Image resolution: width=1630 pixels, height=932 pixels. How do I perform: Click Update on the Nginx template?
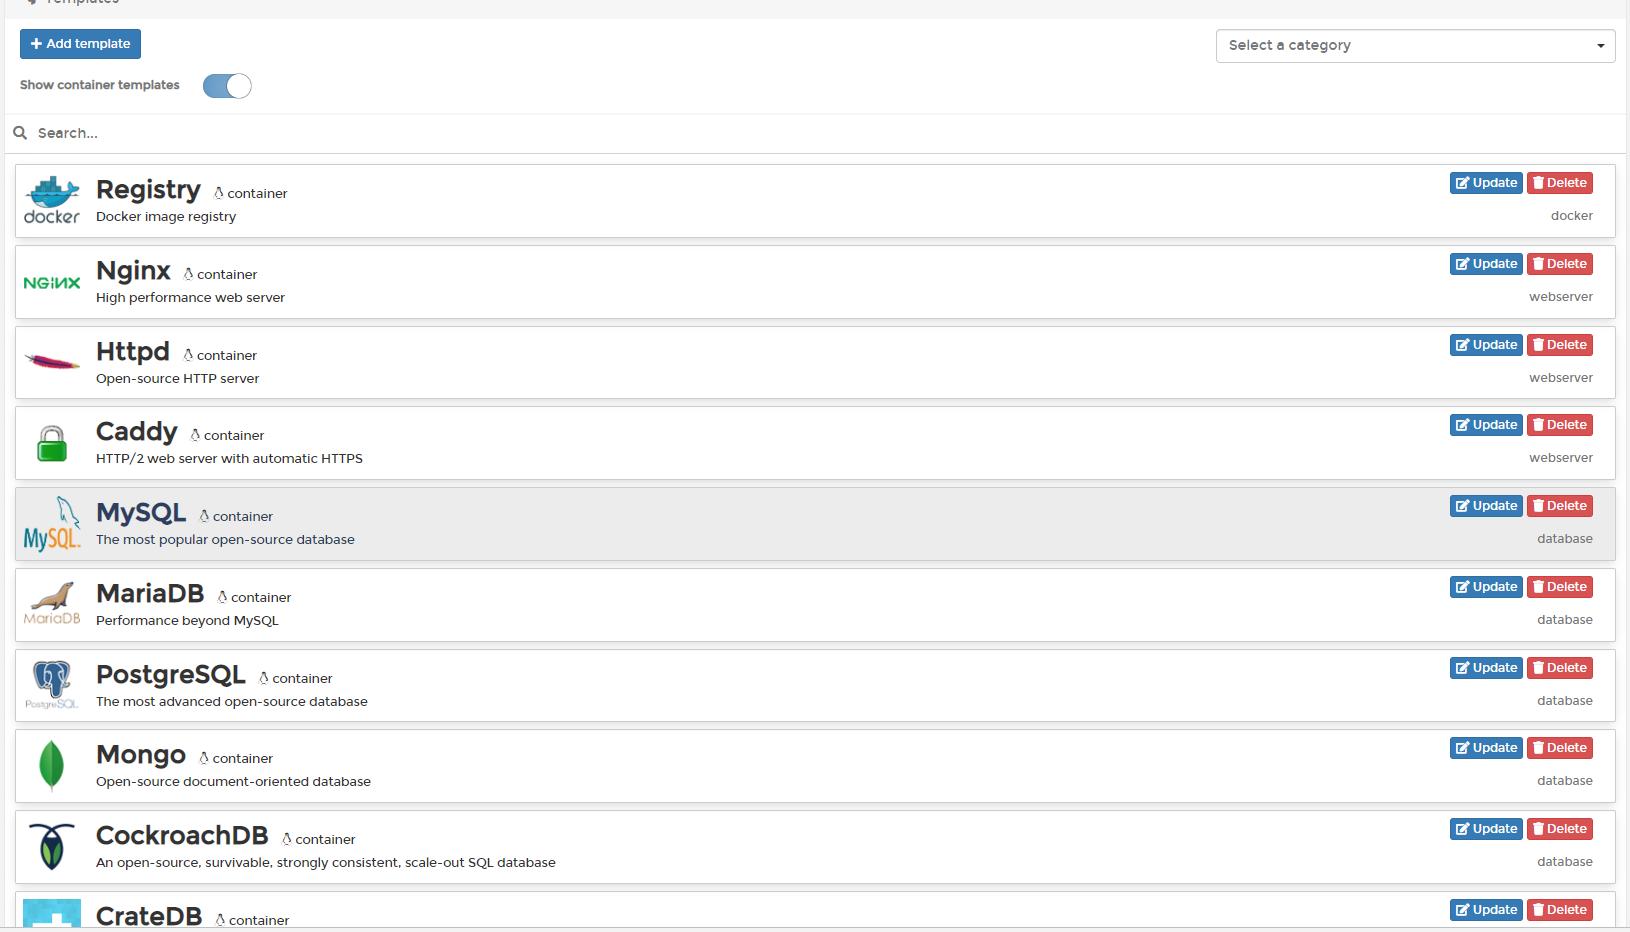tap(1486, 263)
